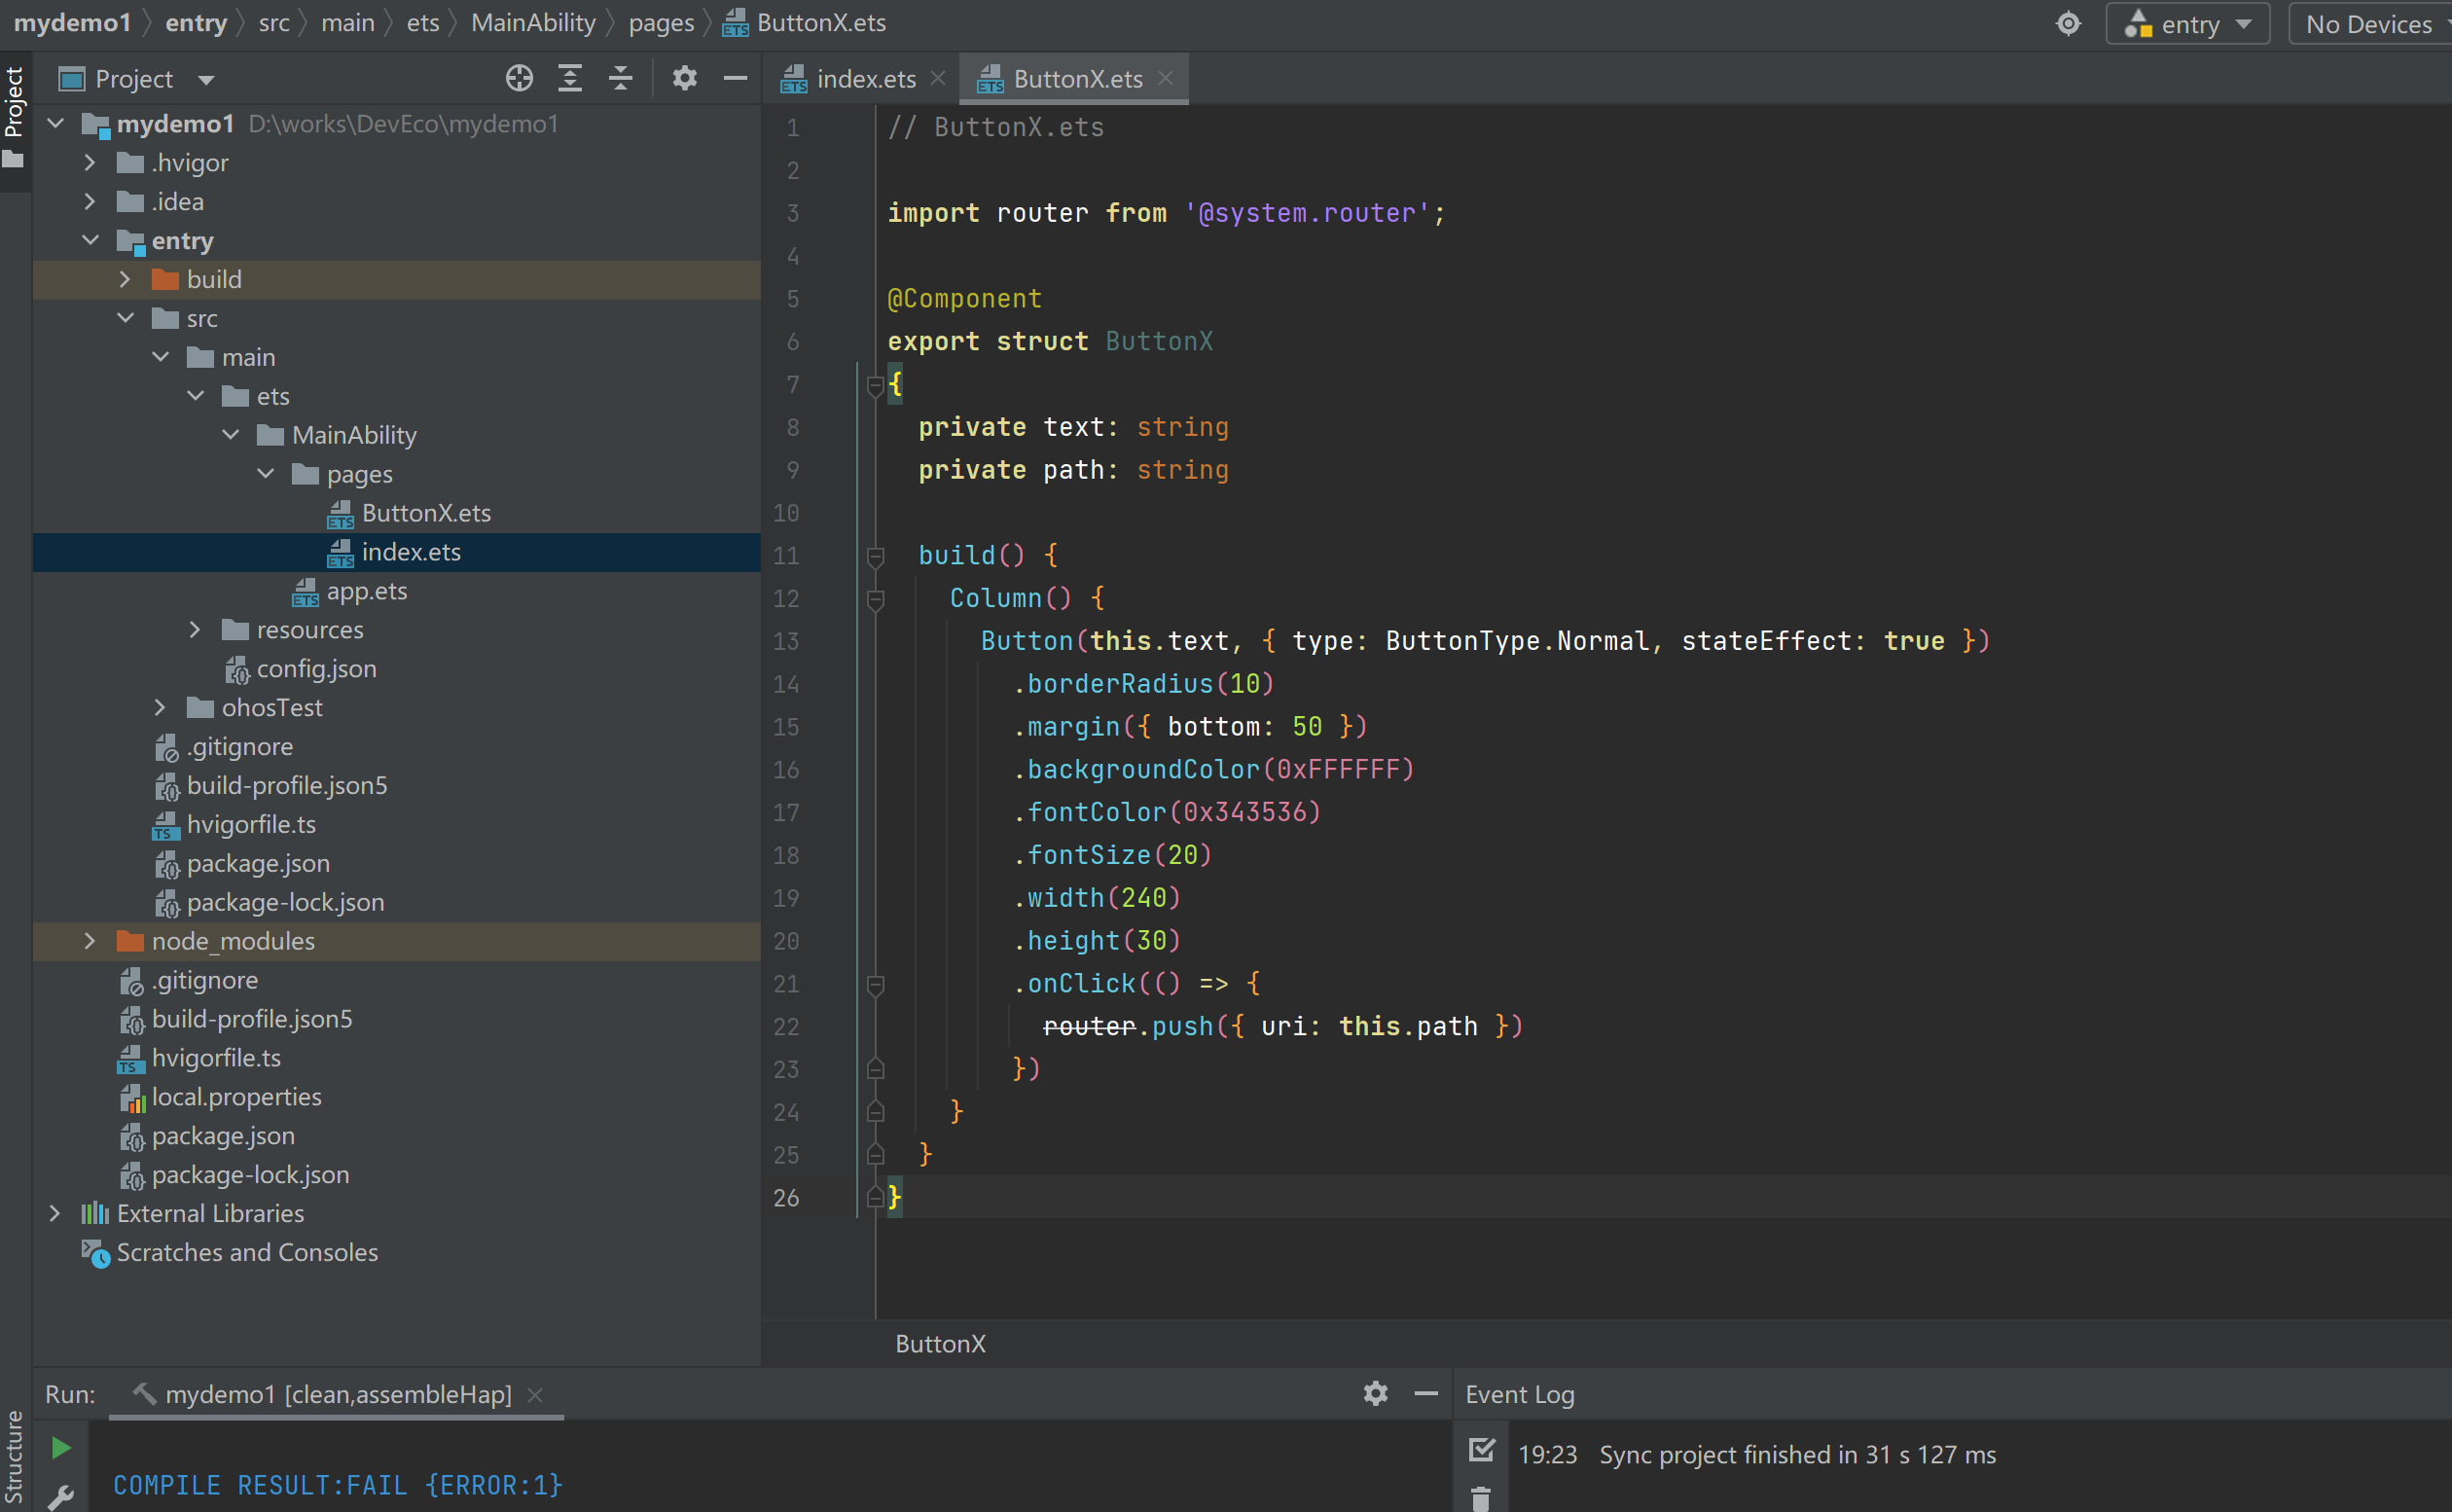
Task: Expand External Libraries
Action: 56,1213
